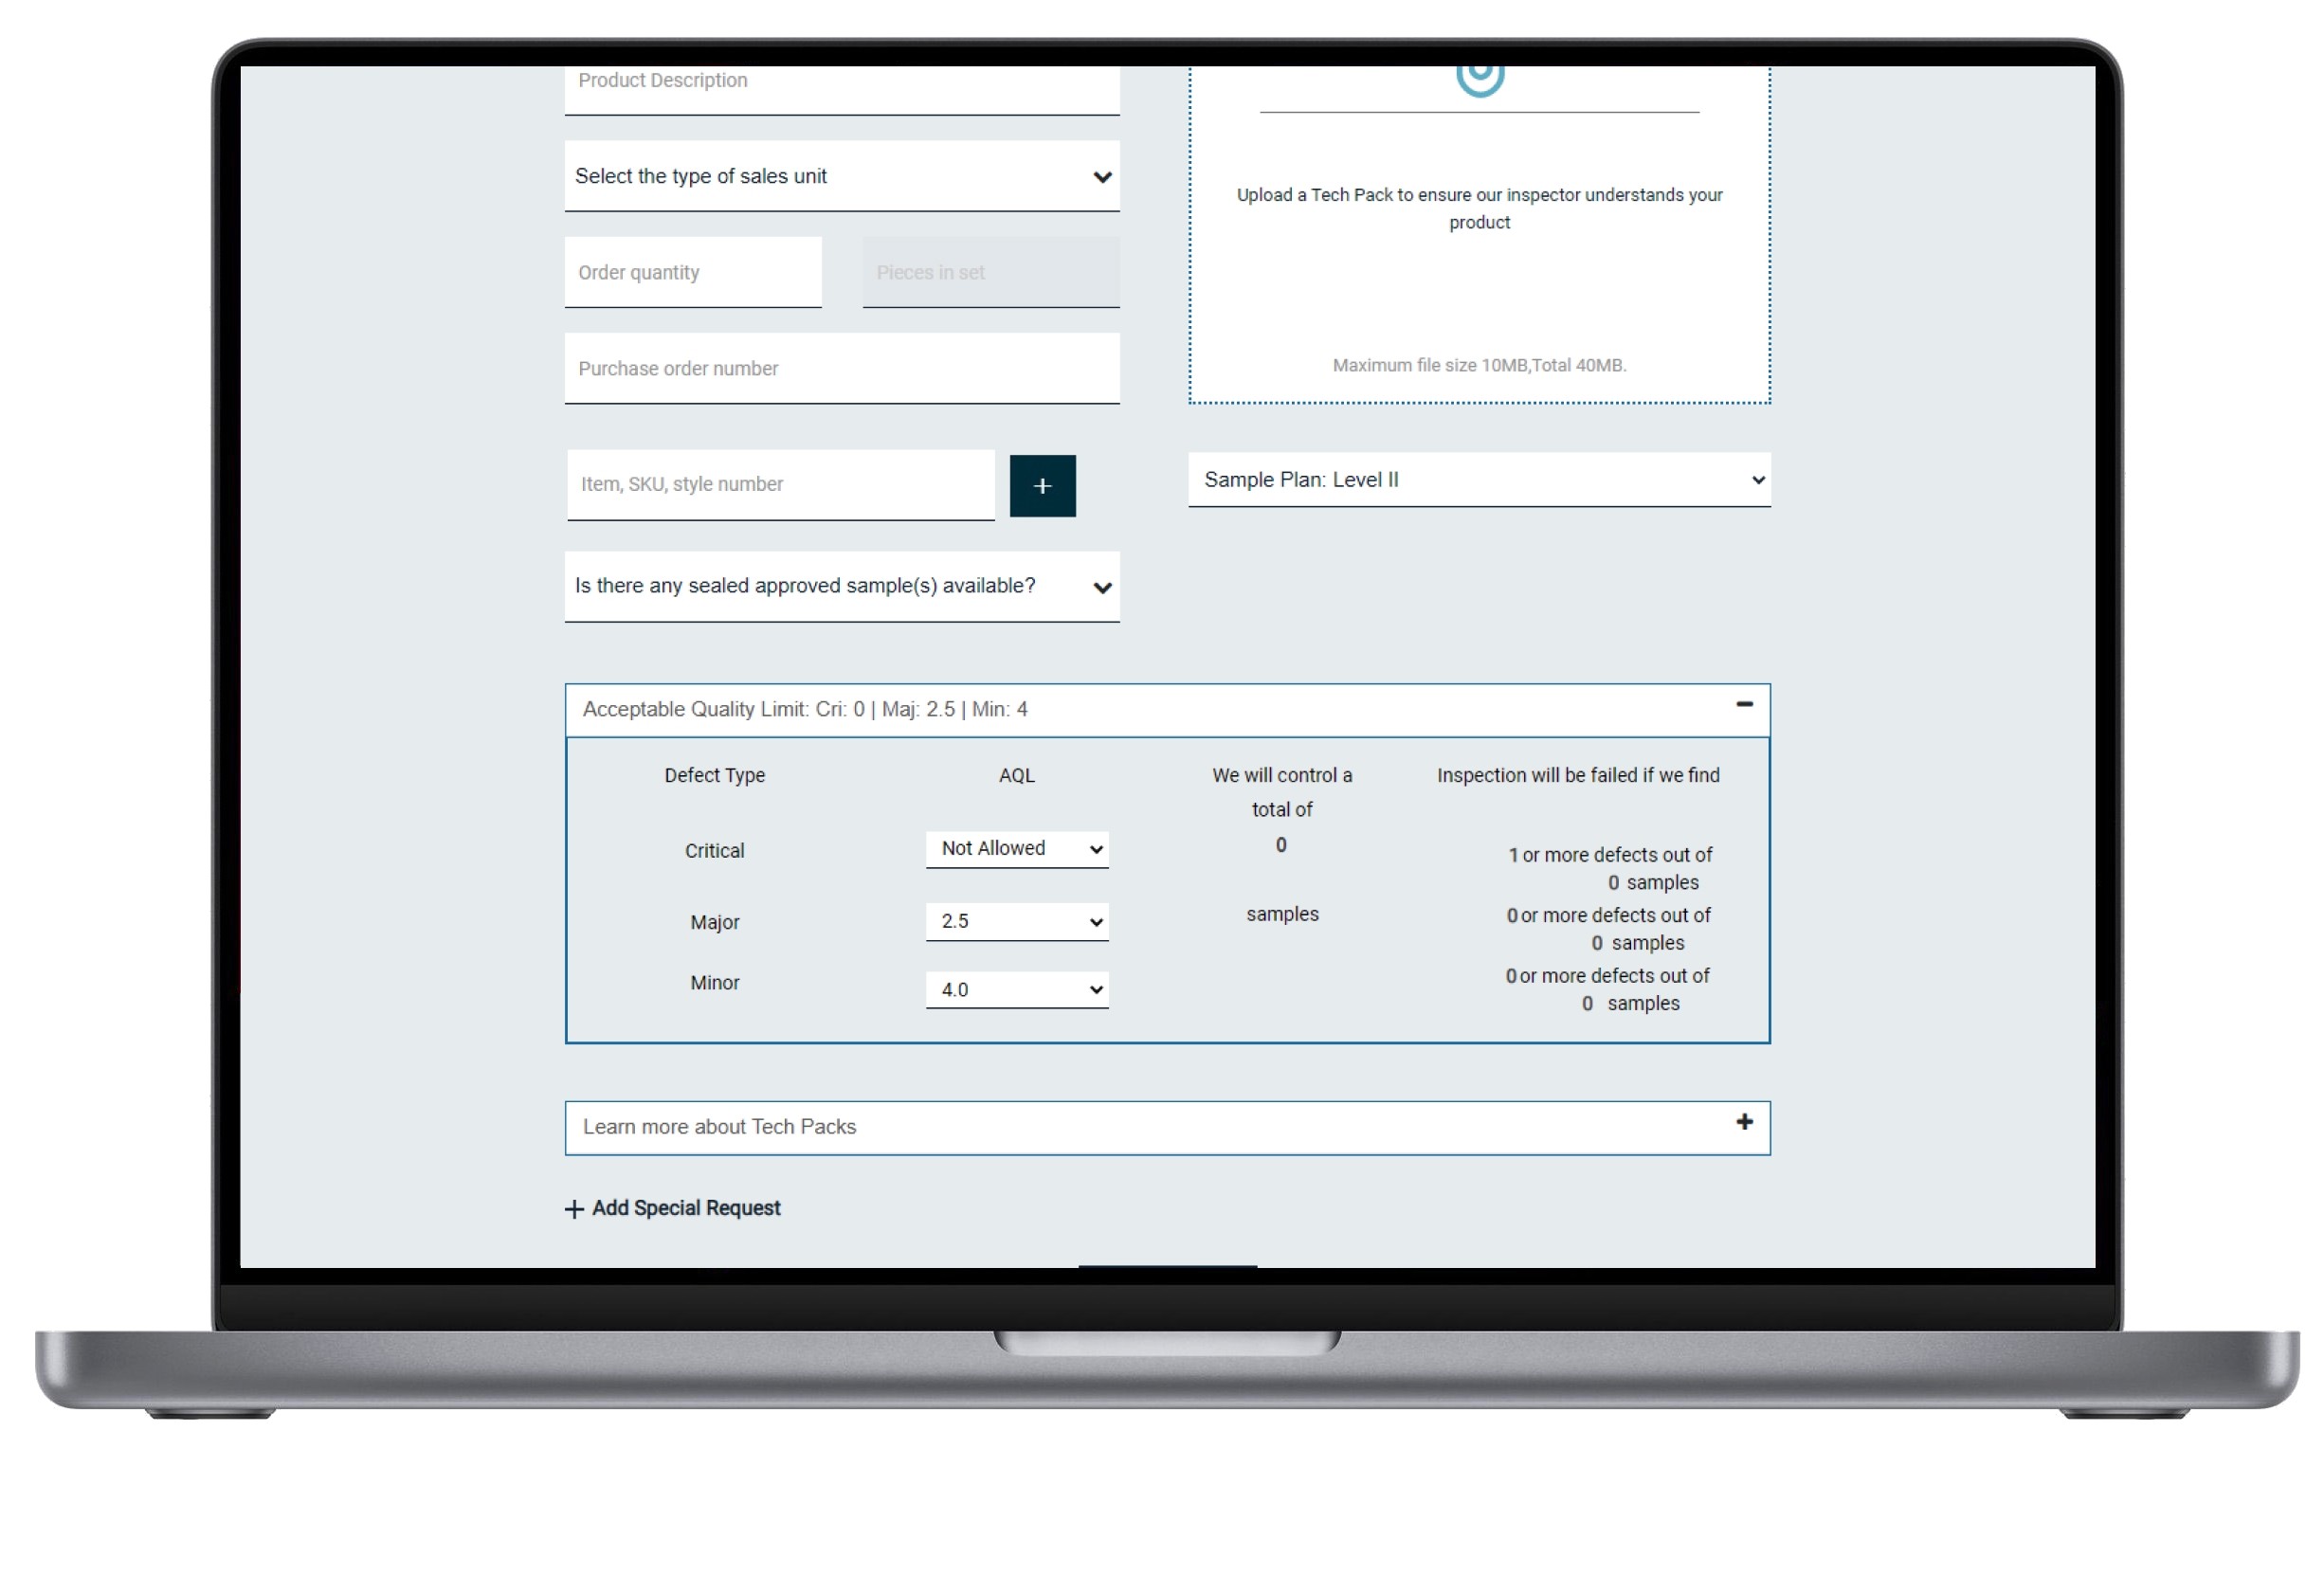The image size is (2324, 1594).
Task: Open the Minor AQL 4.0 dropdown
Action: [x=1016, y=989]
